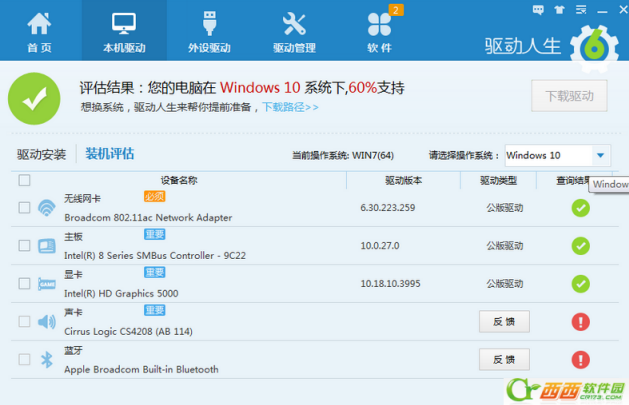This screenshot has height=405, width=629.
Task: Open the 本机驱动 monitor tab
Action: (124, 31)
